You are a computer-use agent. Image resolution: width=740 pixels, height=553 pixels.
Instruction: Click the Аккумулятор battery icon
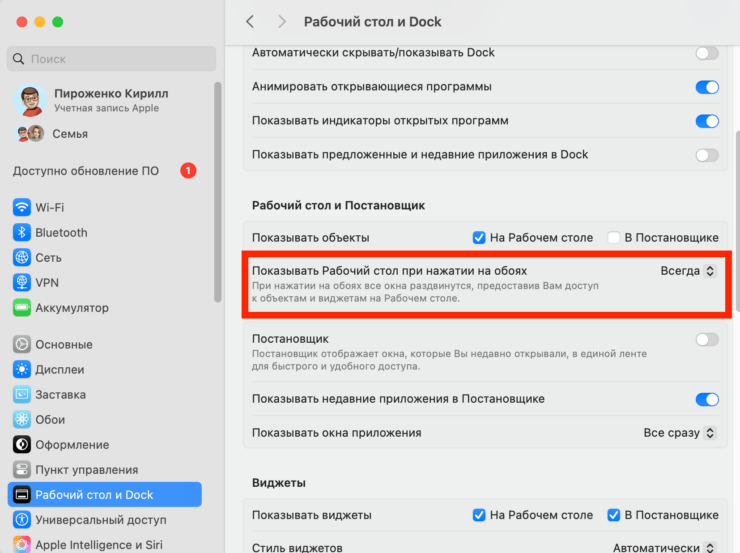tap(22, 308)
